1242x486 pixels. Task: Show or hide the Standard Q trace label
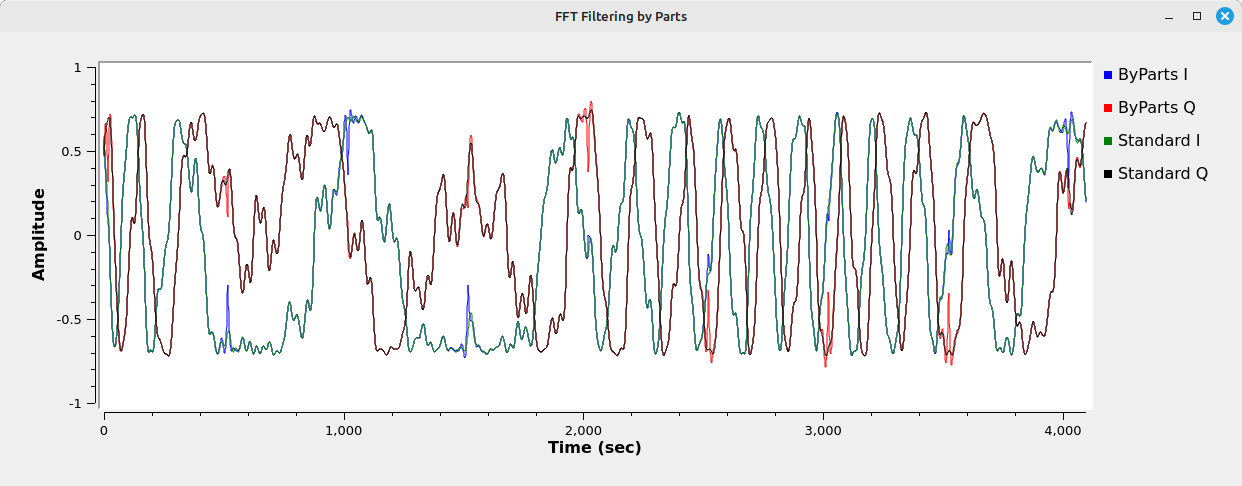pos(1162,174)
